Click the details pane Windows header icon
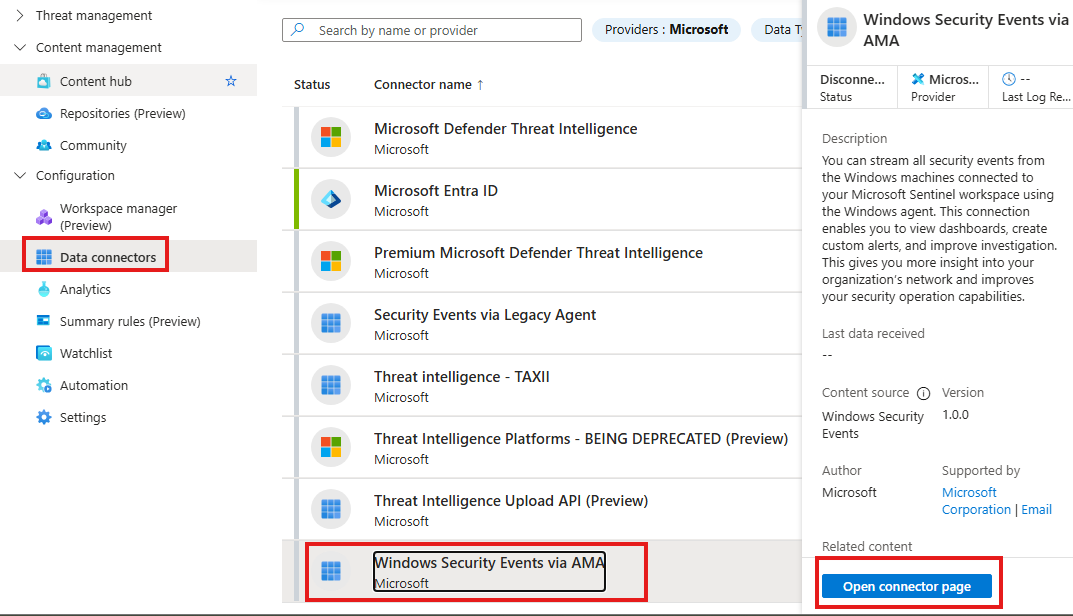 click(x=837, y=27)
